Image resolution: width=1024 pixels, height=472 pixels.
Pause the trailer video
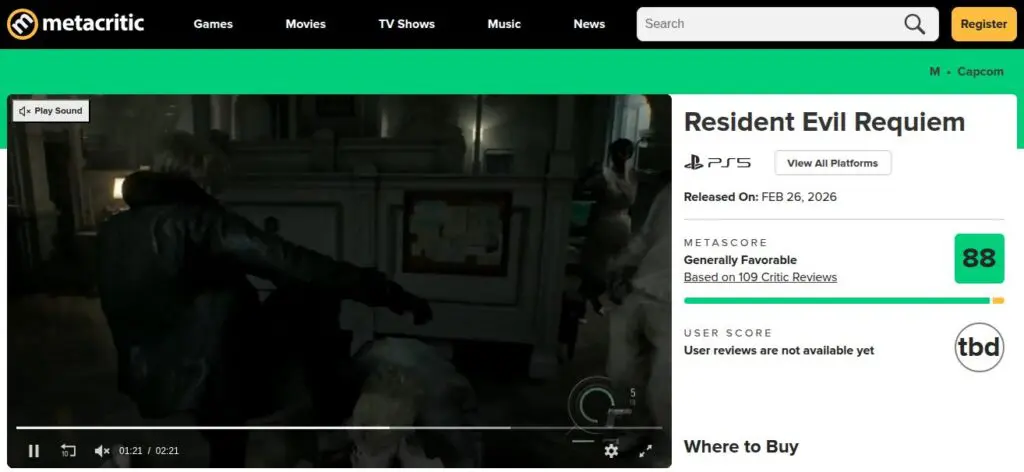click(x=34, y=451)
